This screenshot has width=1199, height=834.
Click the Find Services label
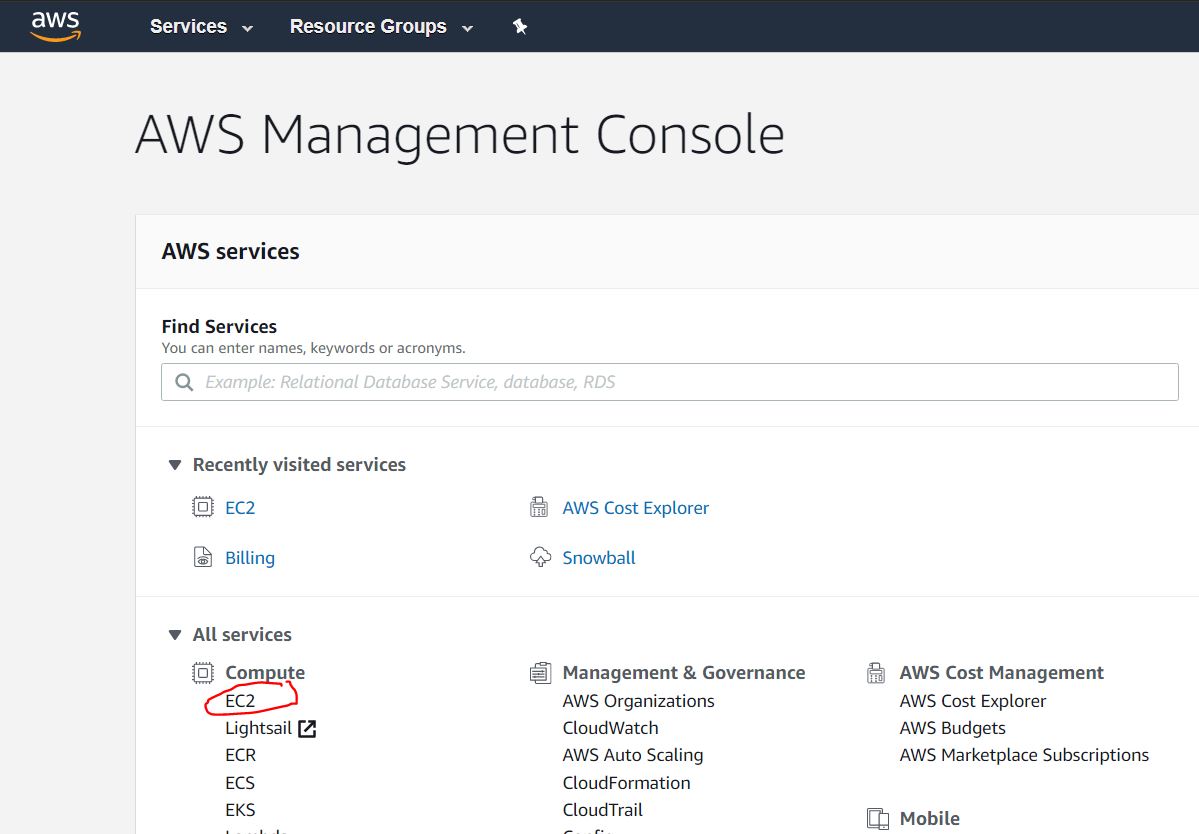coord(219,326)
